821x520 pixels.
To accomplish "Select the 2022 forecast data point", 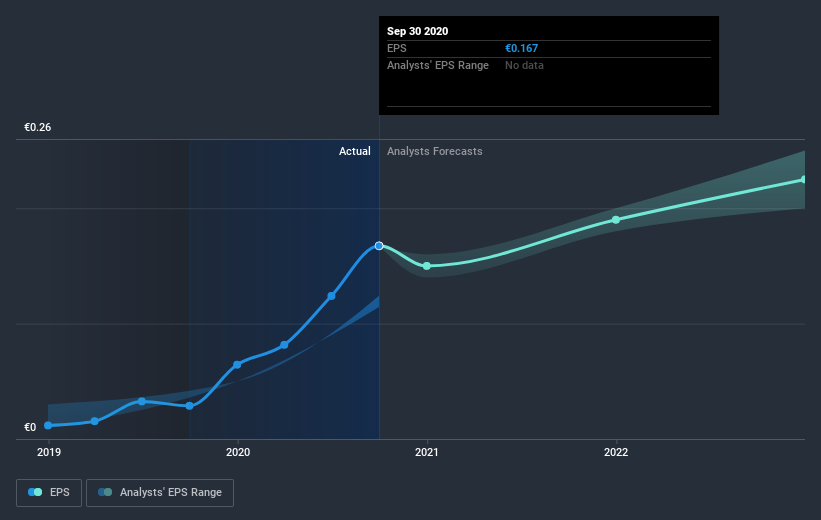I will [616, 219].
